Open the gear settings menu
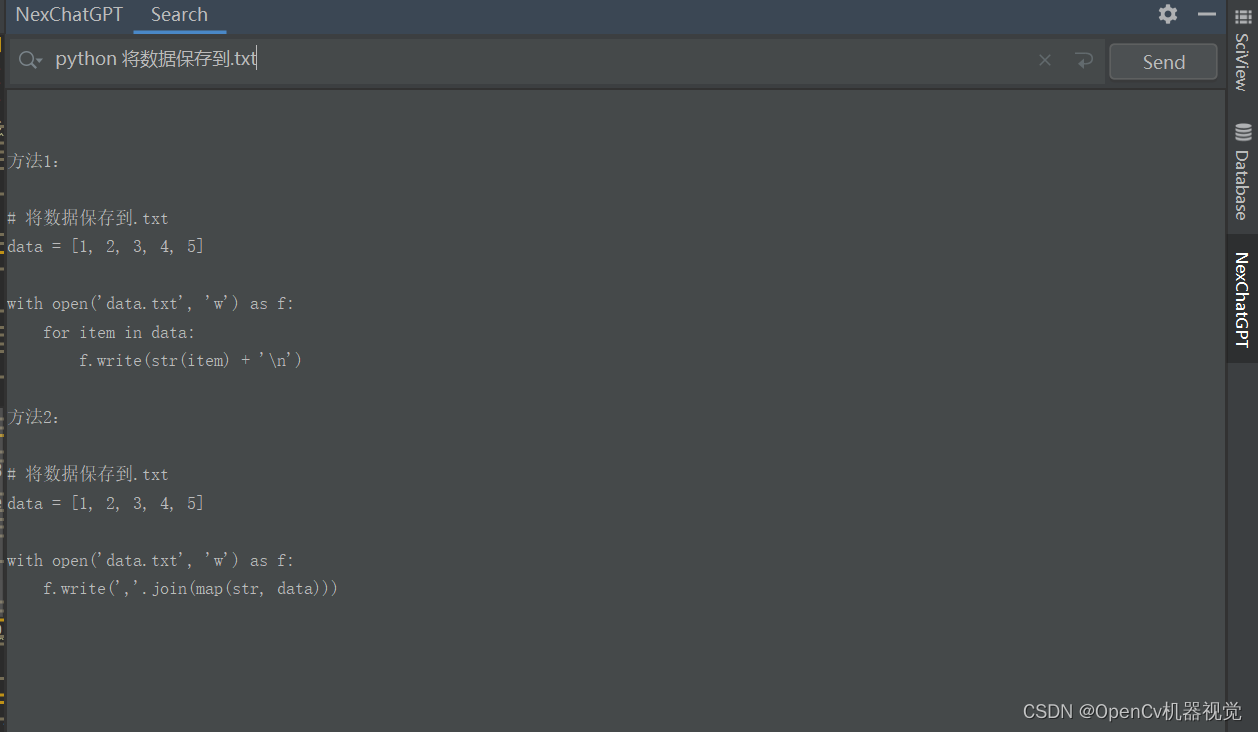Image resolution: width=1258 pixels, height=732 pixels. (1168, 14)
